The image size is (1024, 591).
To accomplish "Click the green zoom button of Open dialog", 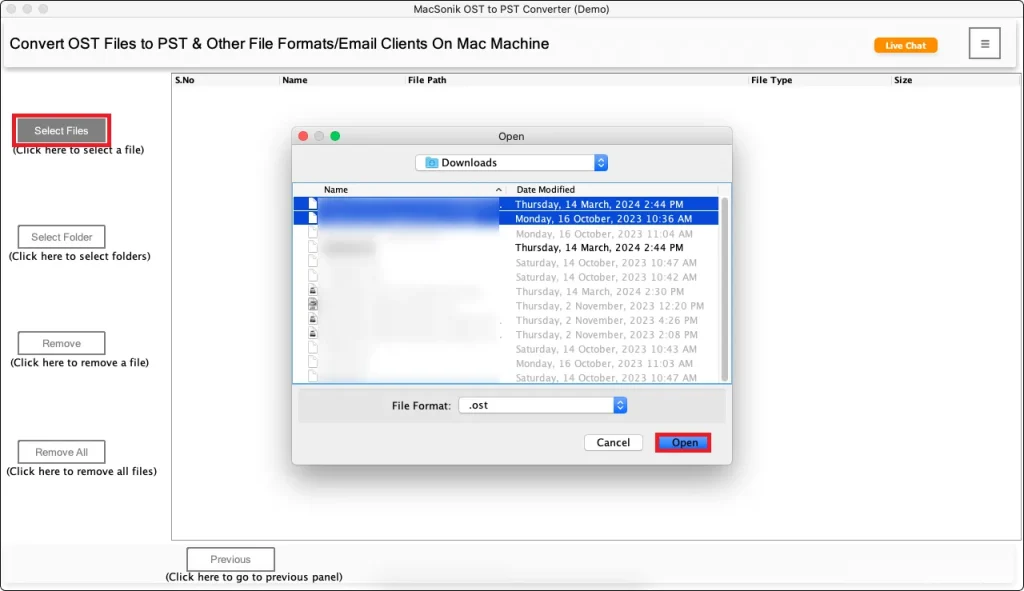I will [335, 136].
